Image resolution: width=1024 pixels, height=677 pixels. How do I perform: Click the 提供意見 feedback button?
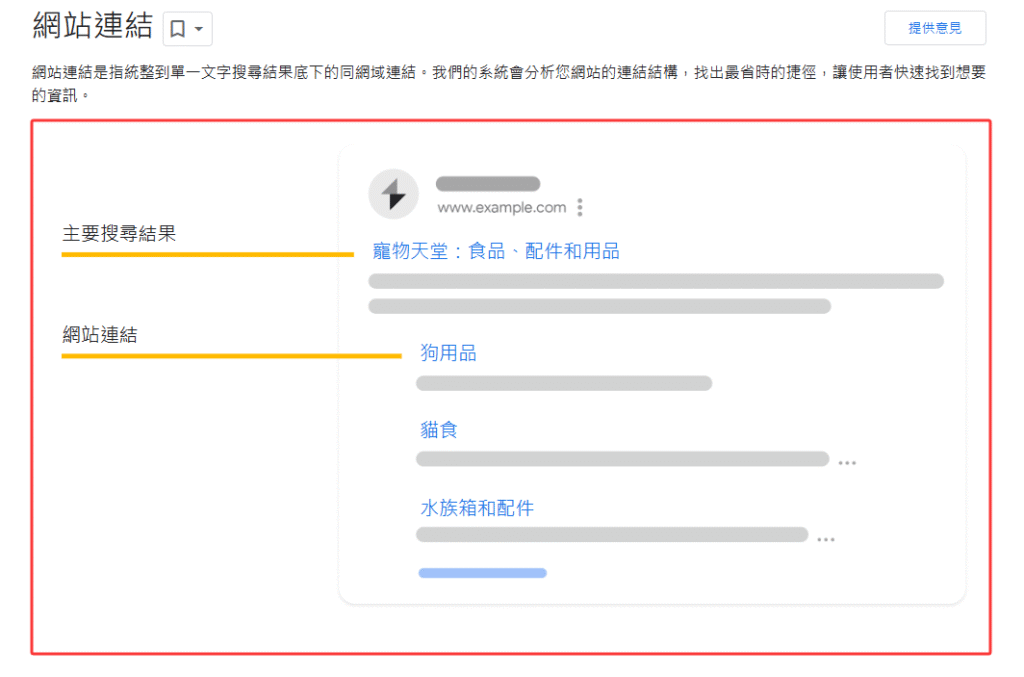click(x=935, y=28)
